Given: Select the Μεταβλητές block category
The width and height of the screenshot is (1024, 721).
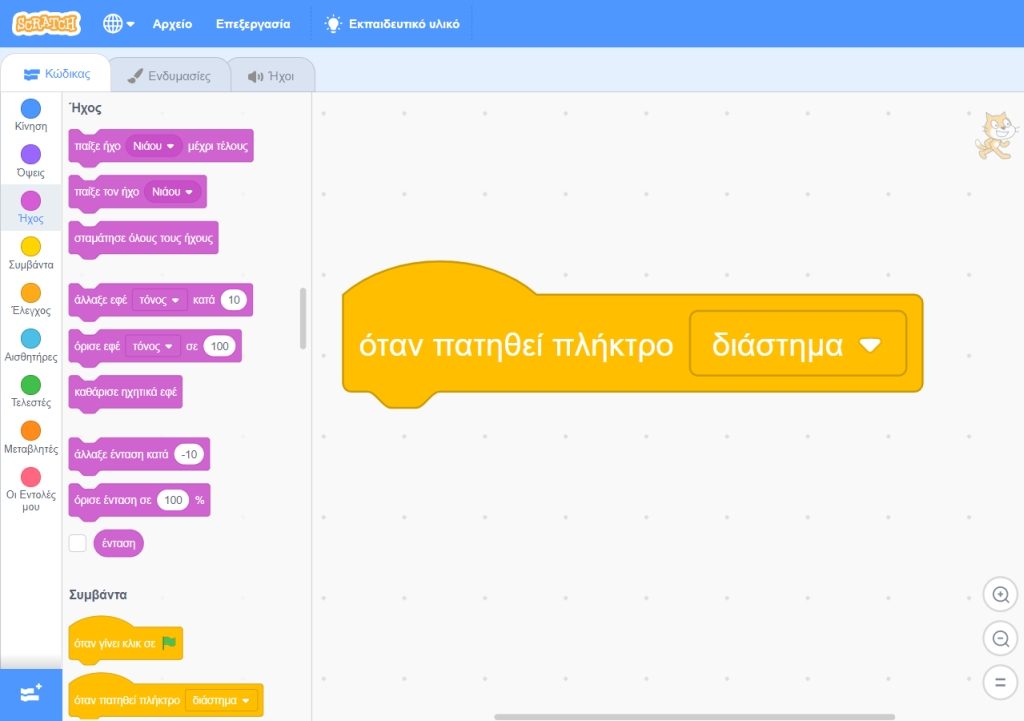Looking at the screenshot, I should click(31, 431).
